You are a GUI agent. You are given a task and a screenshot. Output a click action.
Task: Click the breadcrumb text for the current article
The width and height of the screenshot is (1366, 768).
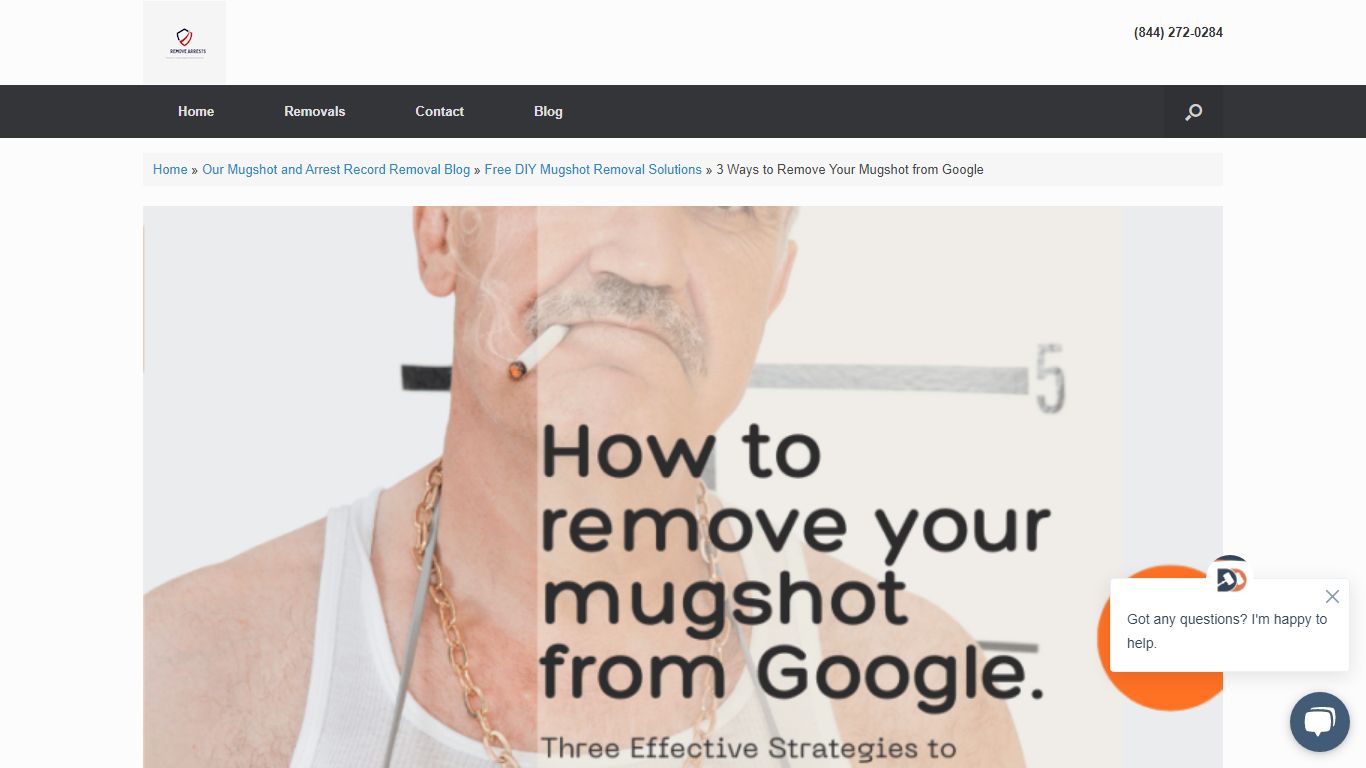tap(849, 169)
